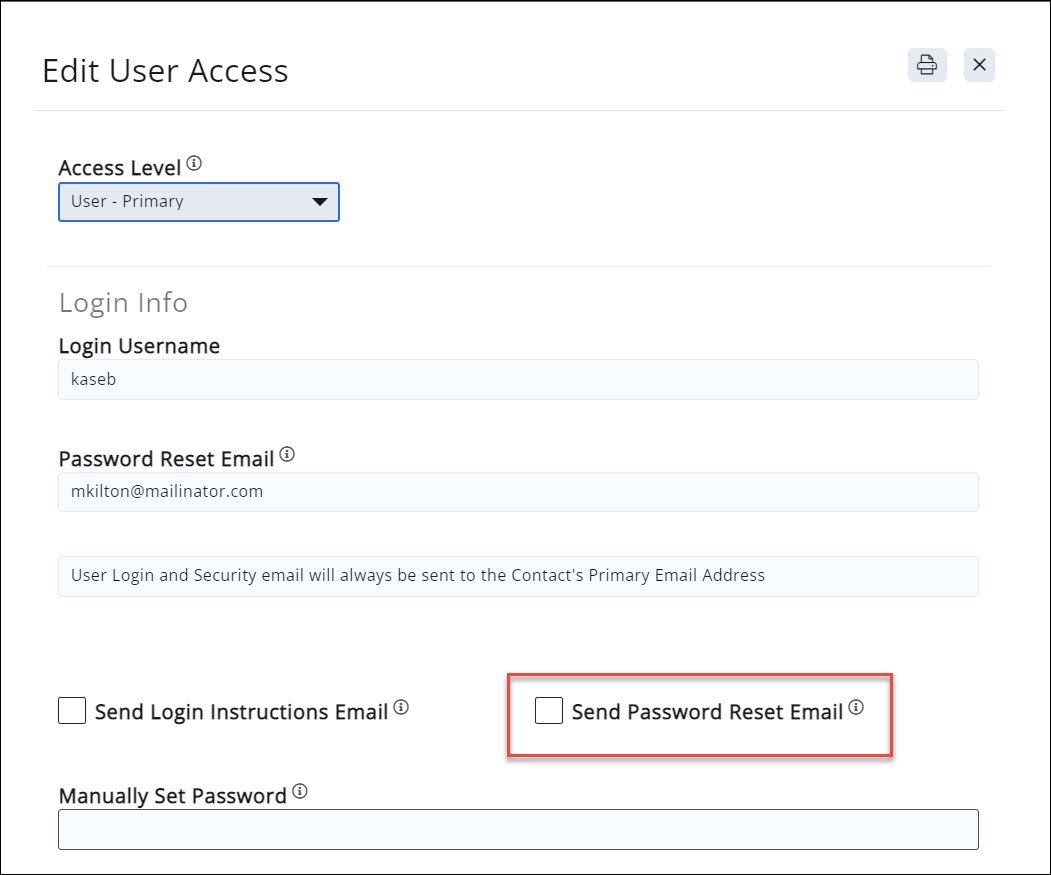Click the info icon beside Password Reset Email
The image size is (1051, 875).
pos(287,455)
